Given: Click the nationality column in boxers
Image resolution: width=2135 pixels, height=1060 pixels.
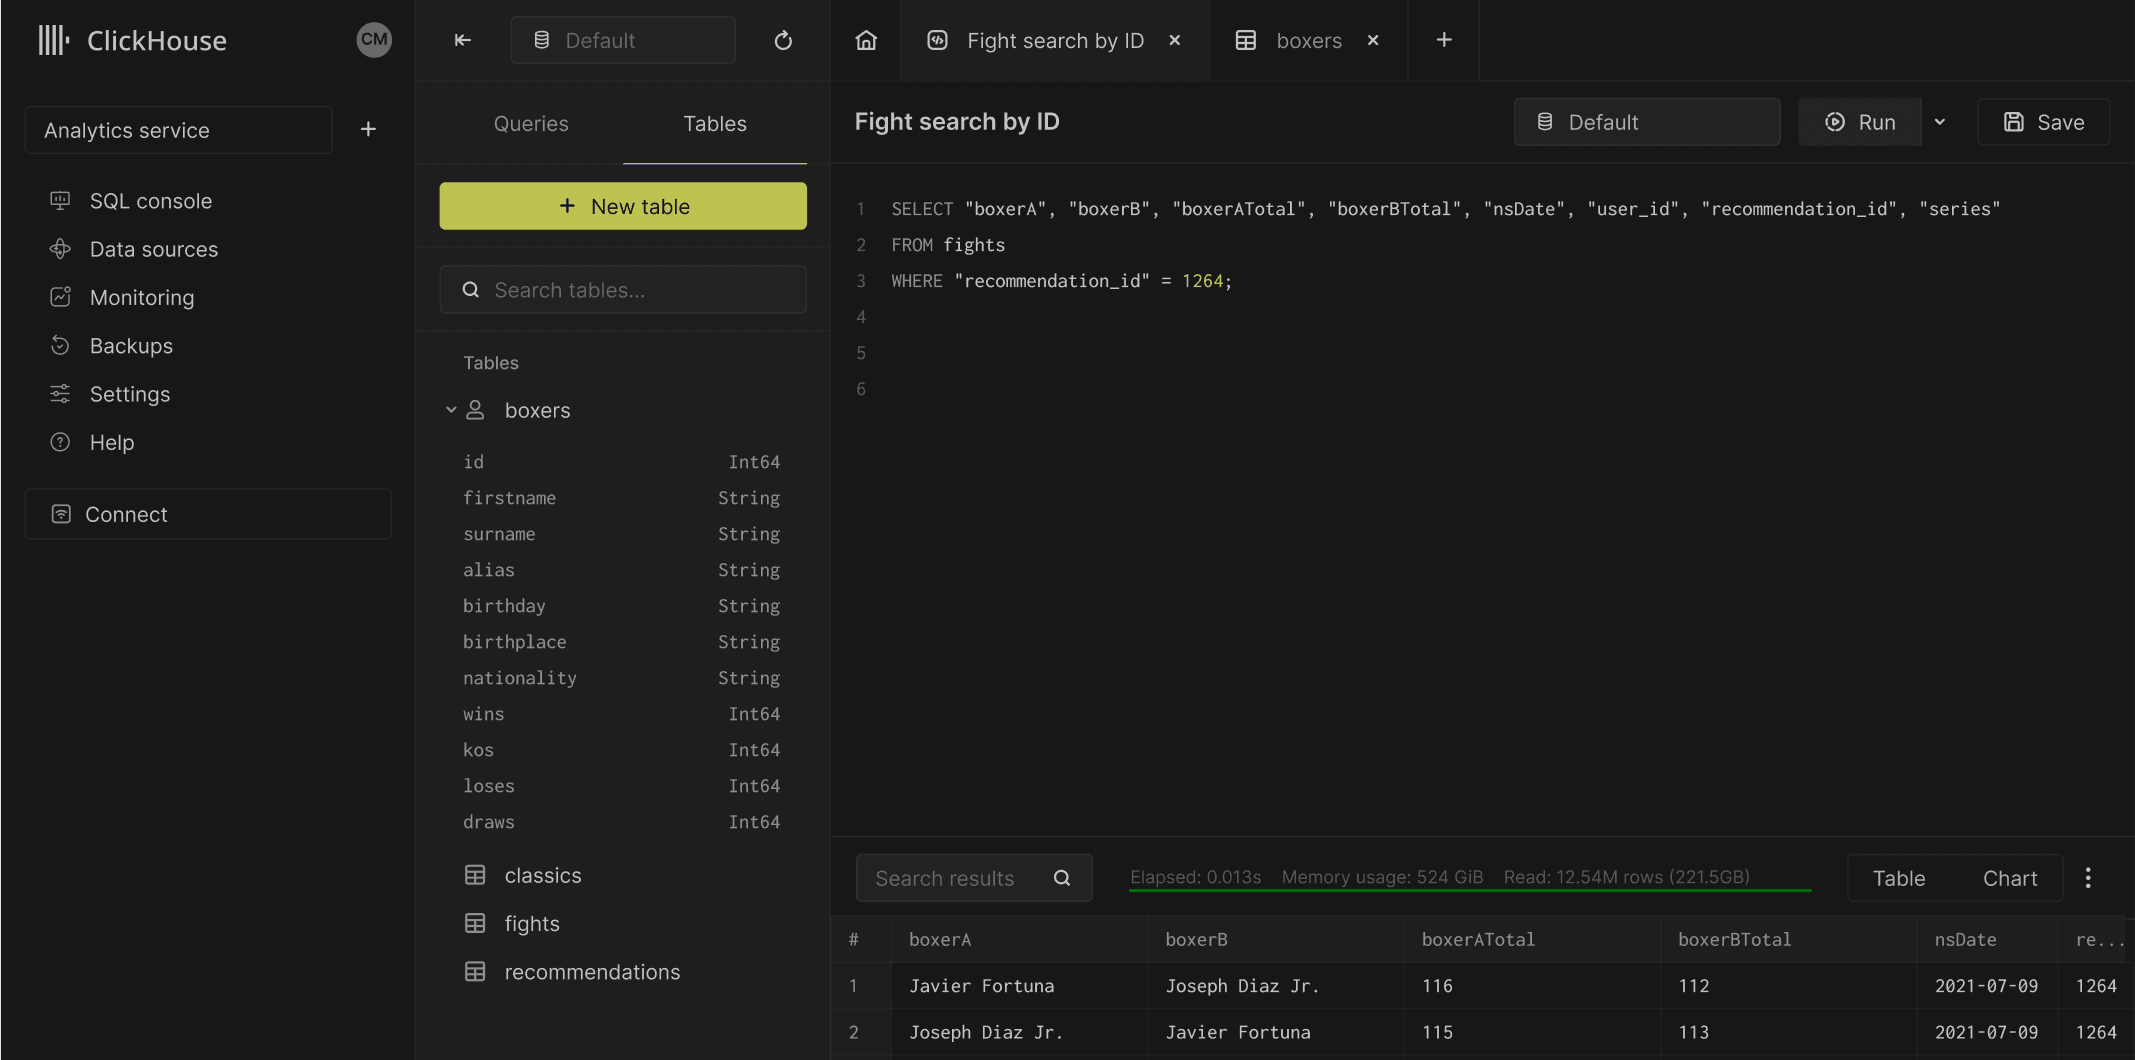Looking at the screenshot, I should [x=622, y=678].
